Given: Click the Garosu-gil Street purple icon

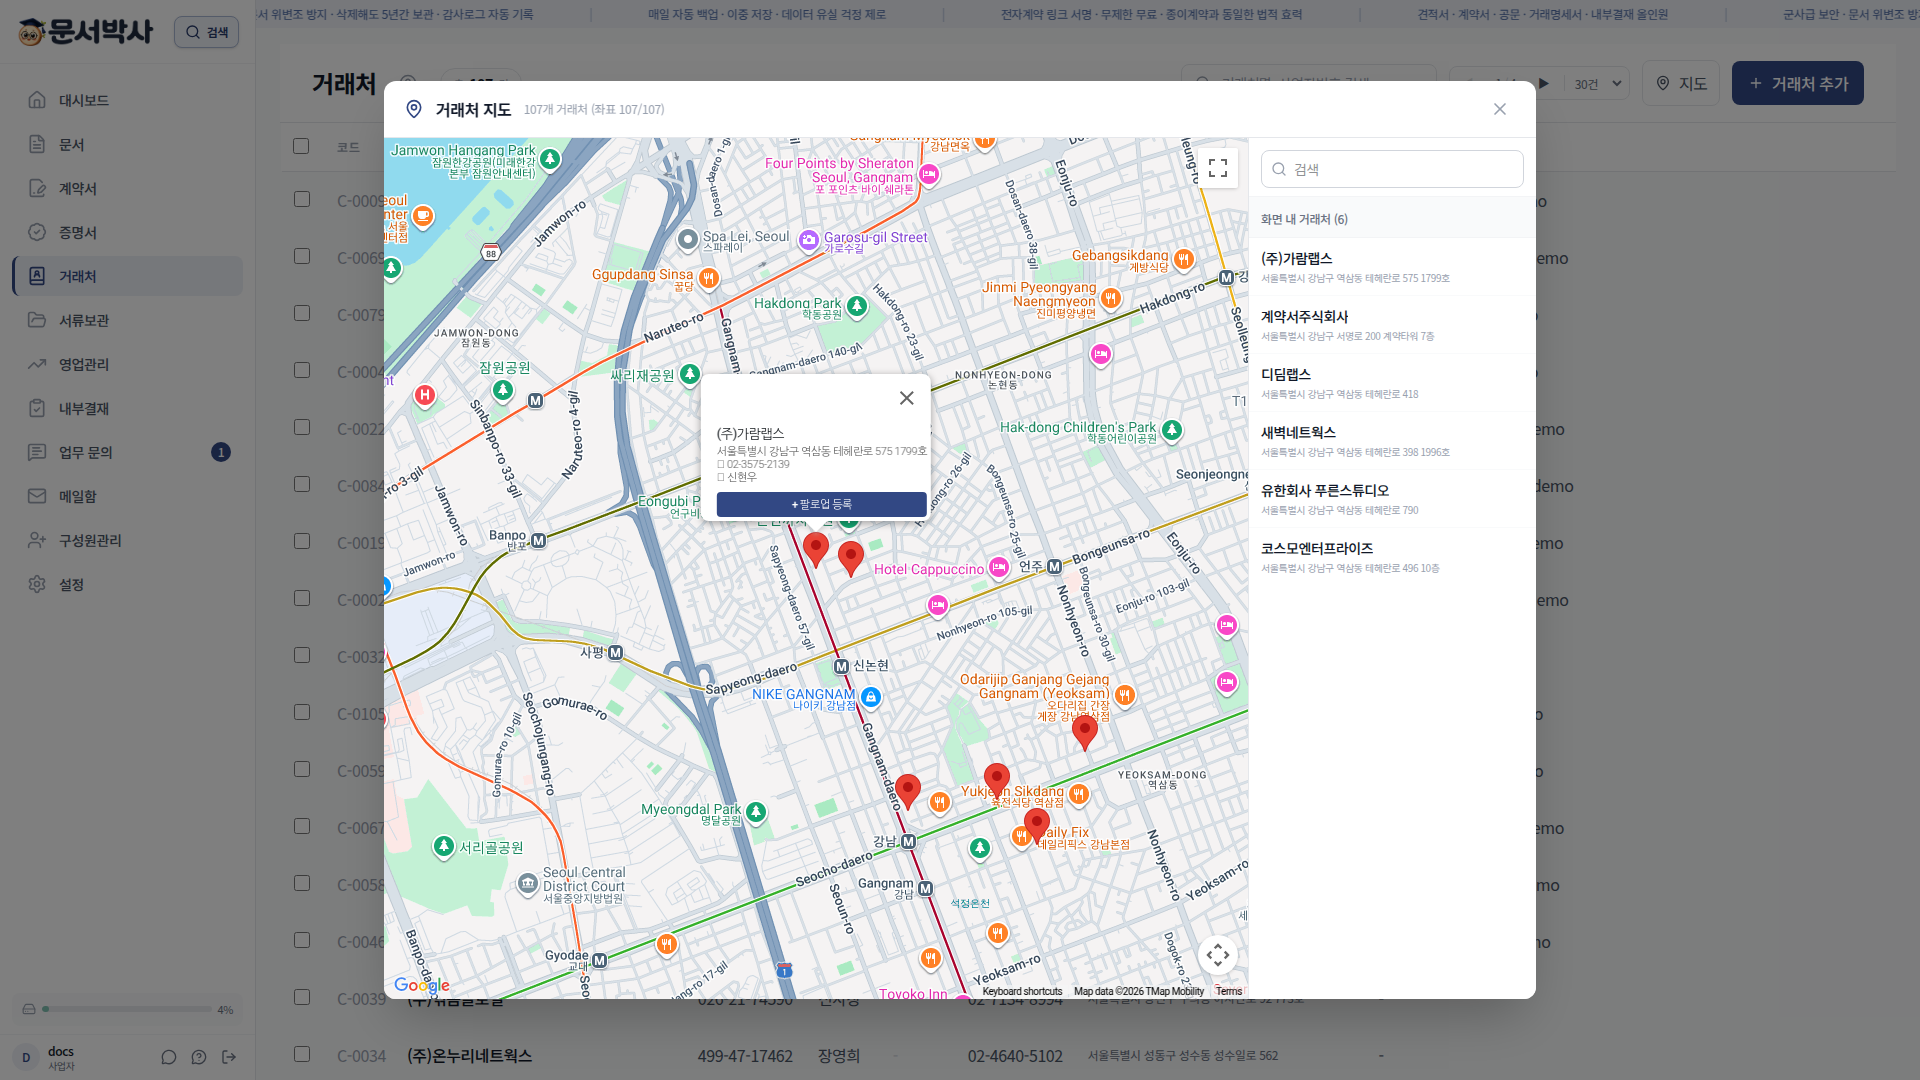Looking at the screenshot, I should [x=809, y=240].
